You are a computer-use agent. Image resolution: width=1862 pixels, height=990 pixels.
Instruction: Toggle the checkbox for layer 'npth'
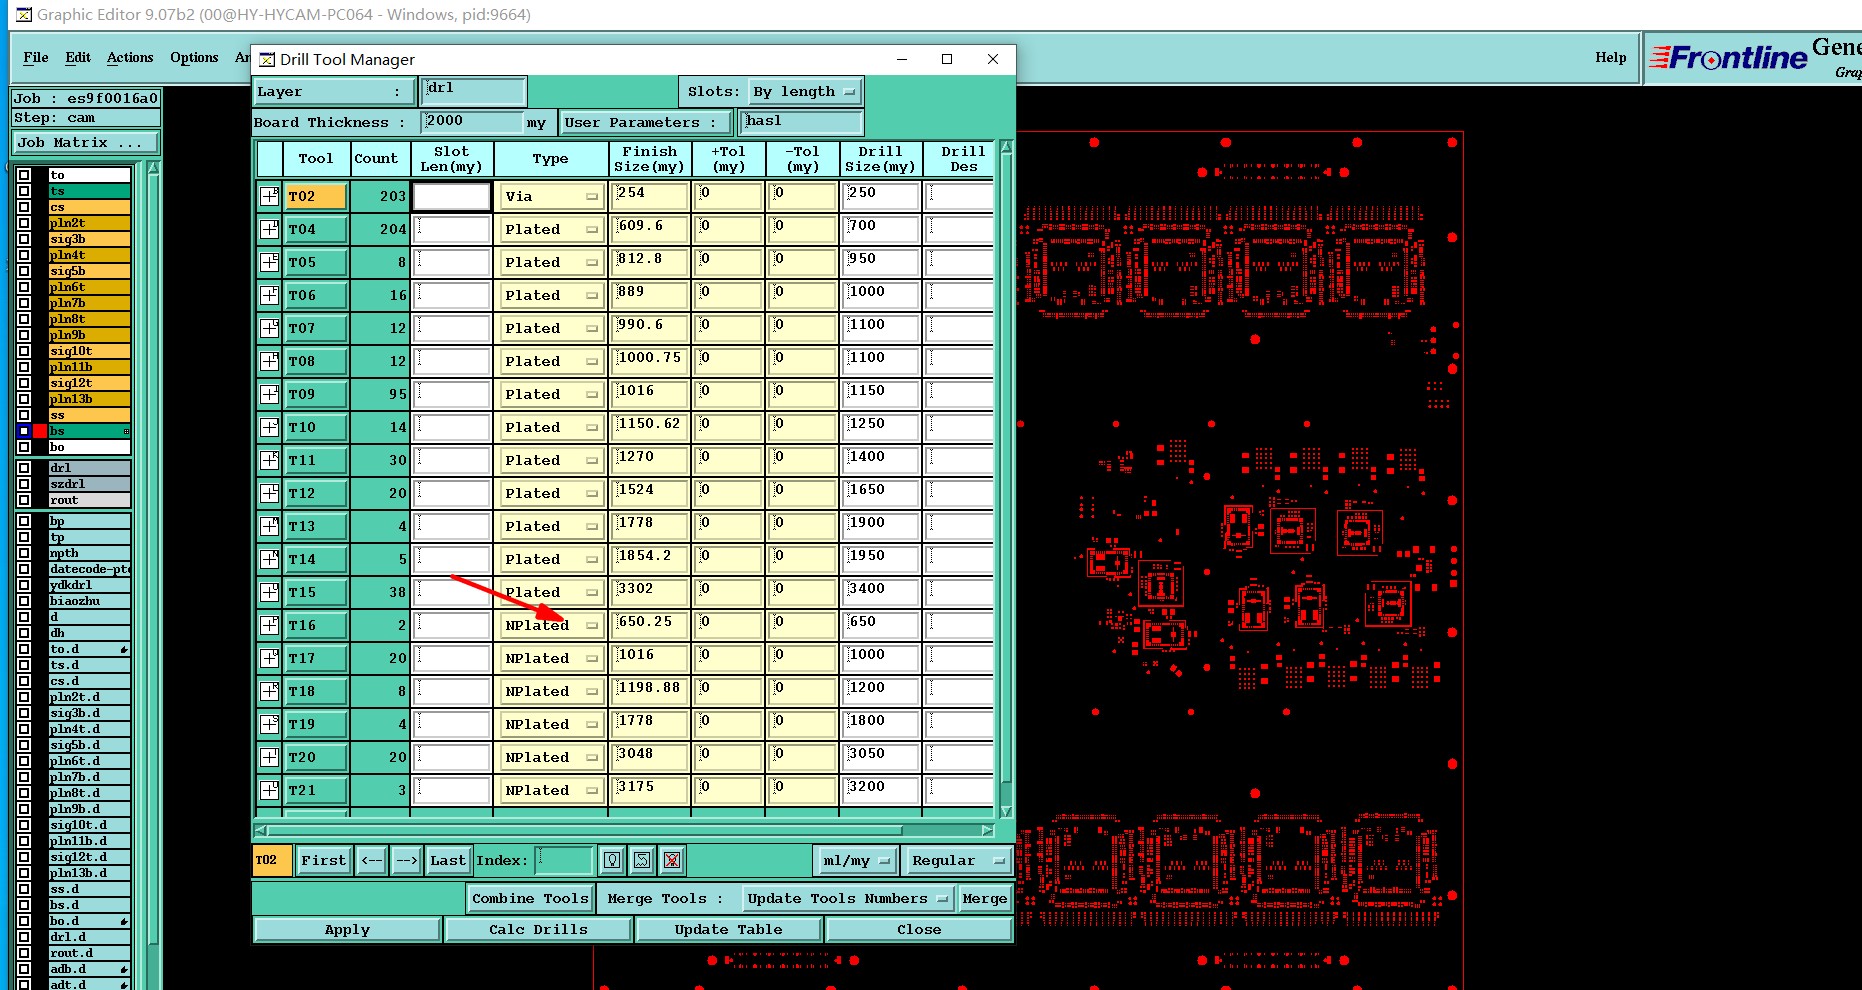pos(24,553)
